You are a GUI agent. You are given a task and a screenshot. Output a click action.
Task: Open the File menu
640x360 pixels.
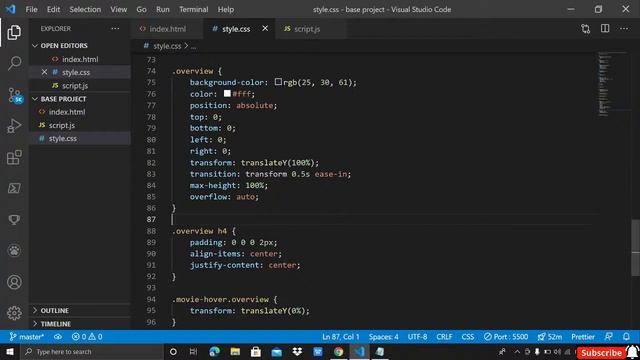tap(31, 9)
